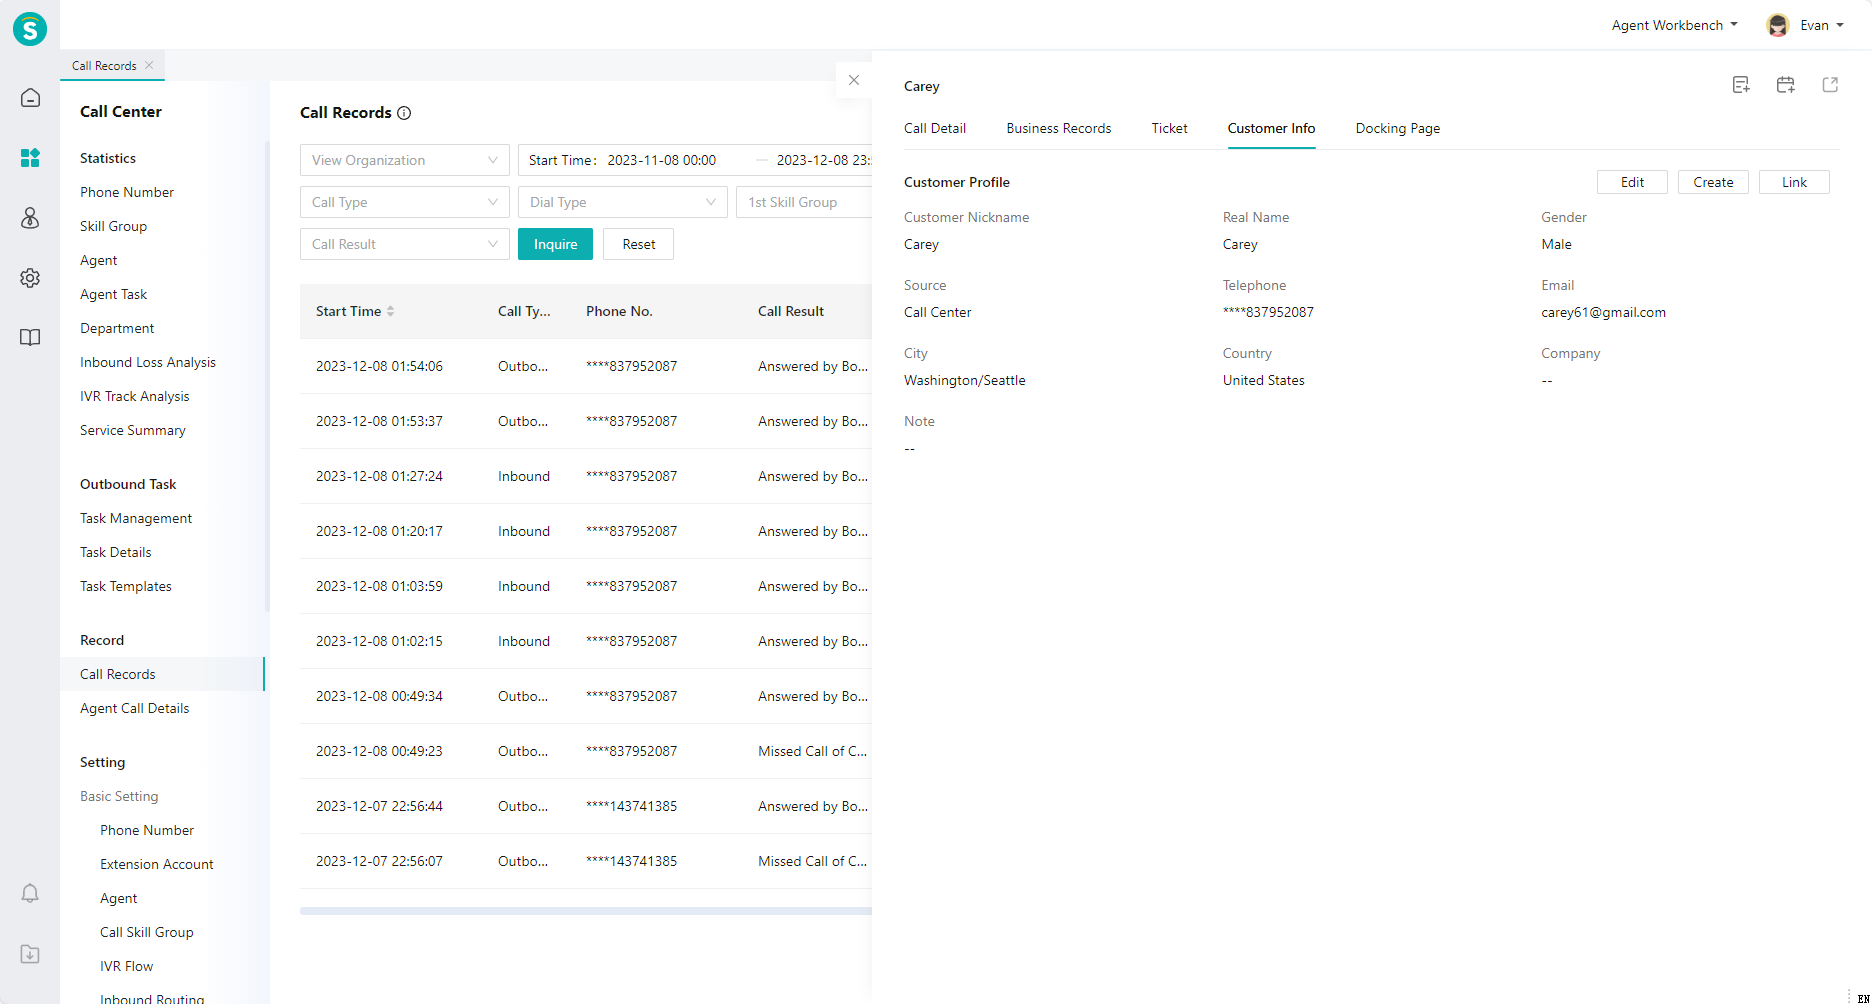Expand Basic Setting section
The image size is (1872, 1004).
(x=119, y=796)
